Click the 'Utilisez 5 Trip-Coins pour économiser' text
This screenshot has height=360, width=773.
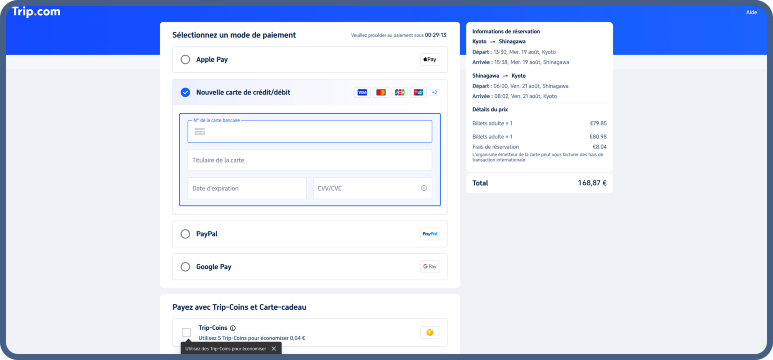251,338
